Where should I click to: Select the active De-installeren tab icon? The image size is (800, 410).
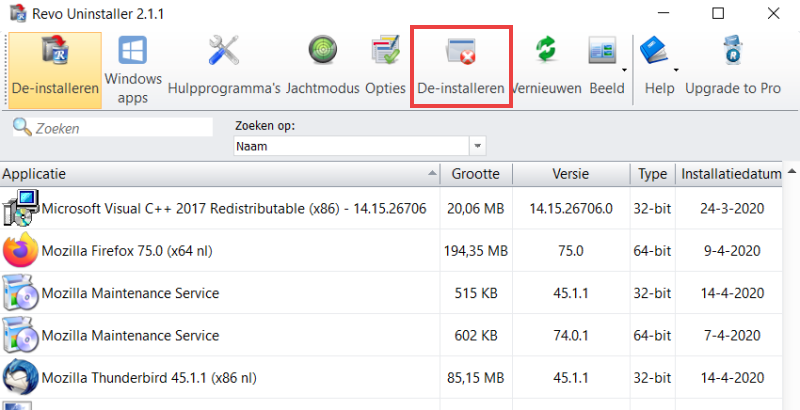[x=56, y=67]
